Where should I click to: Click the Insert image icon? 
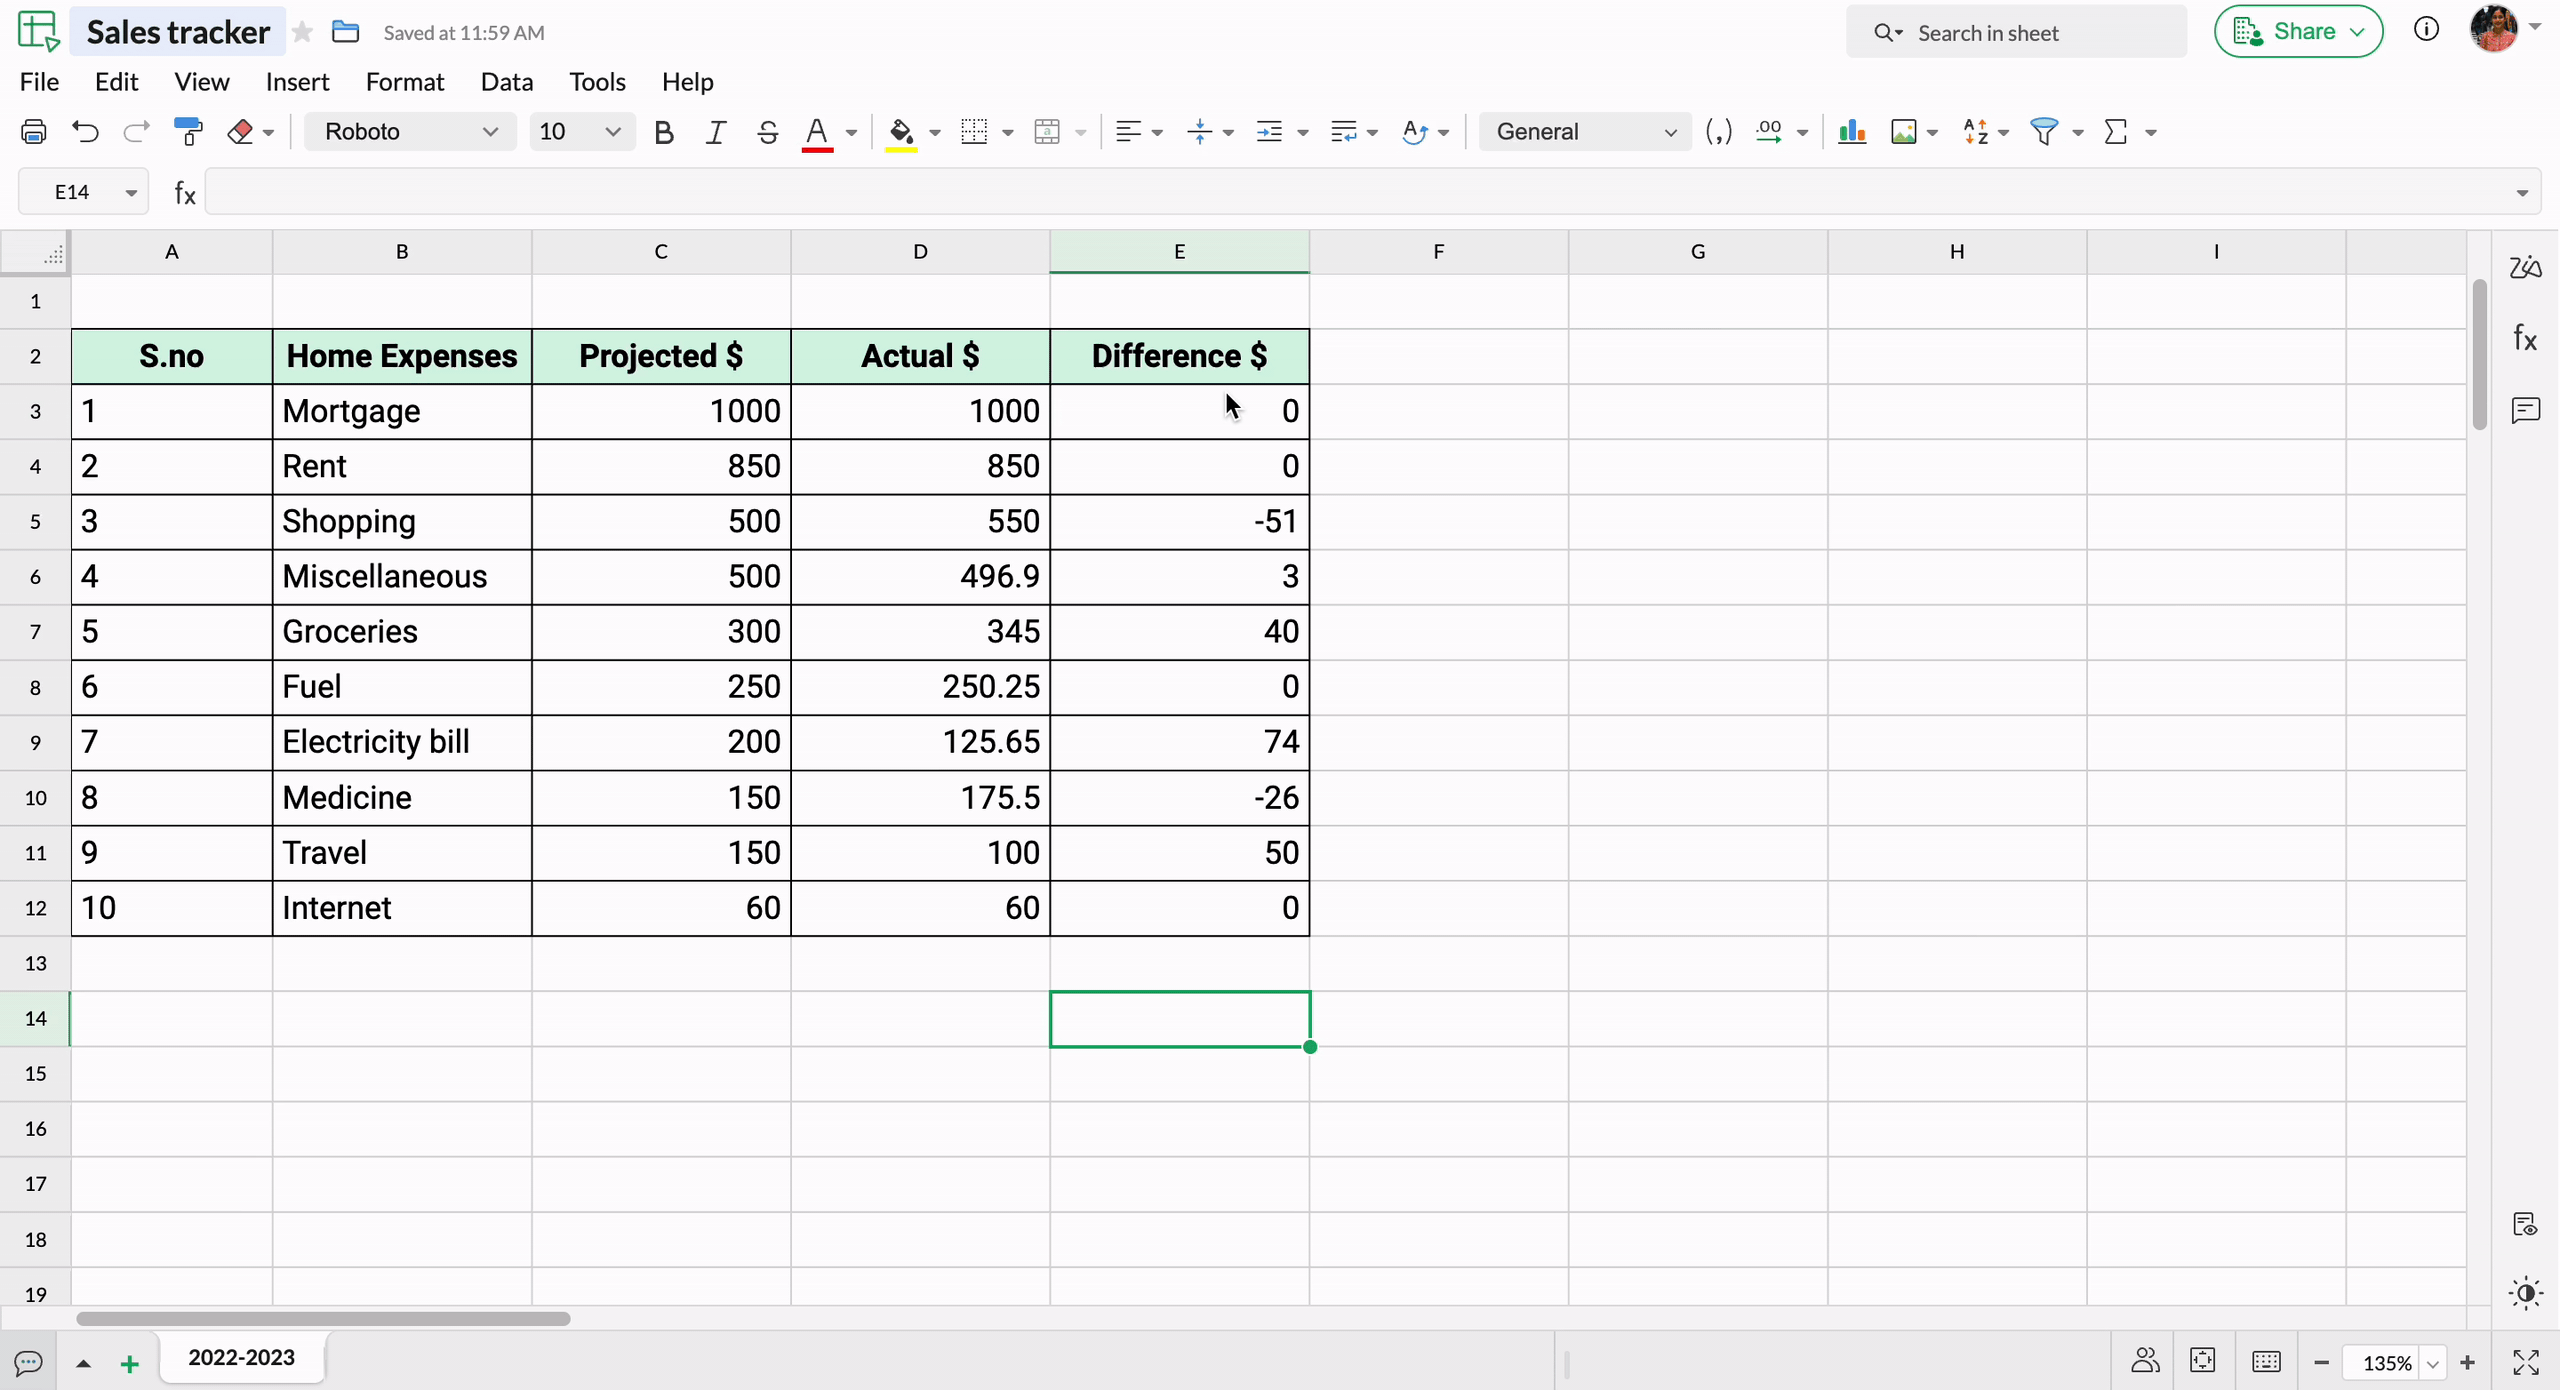coord(1903,132)
